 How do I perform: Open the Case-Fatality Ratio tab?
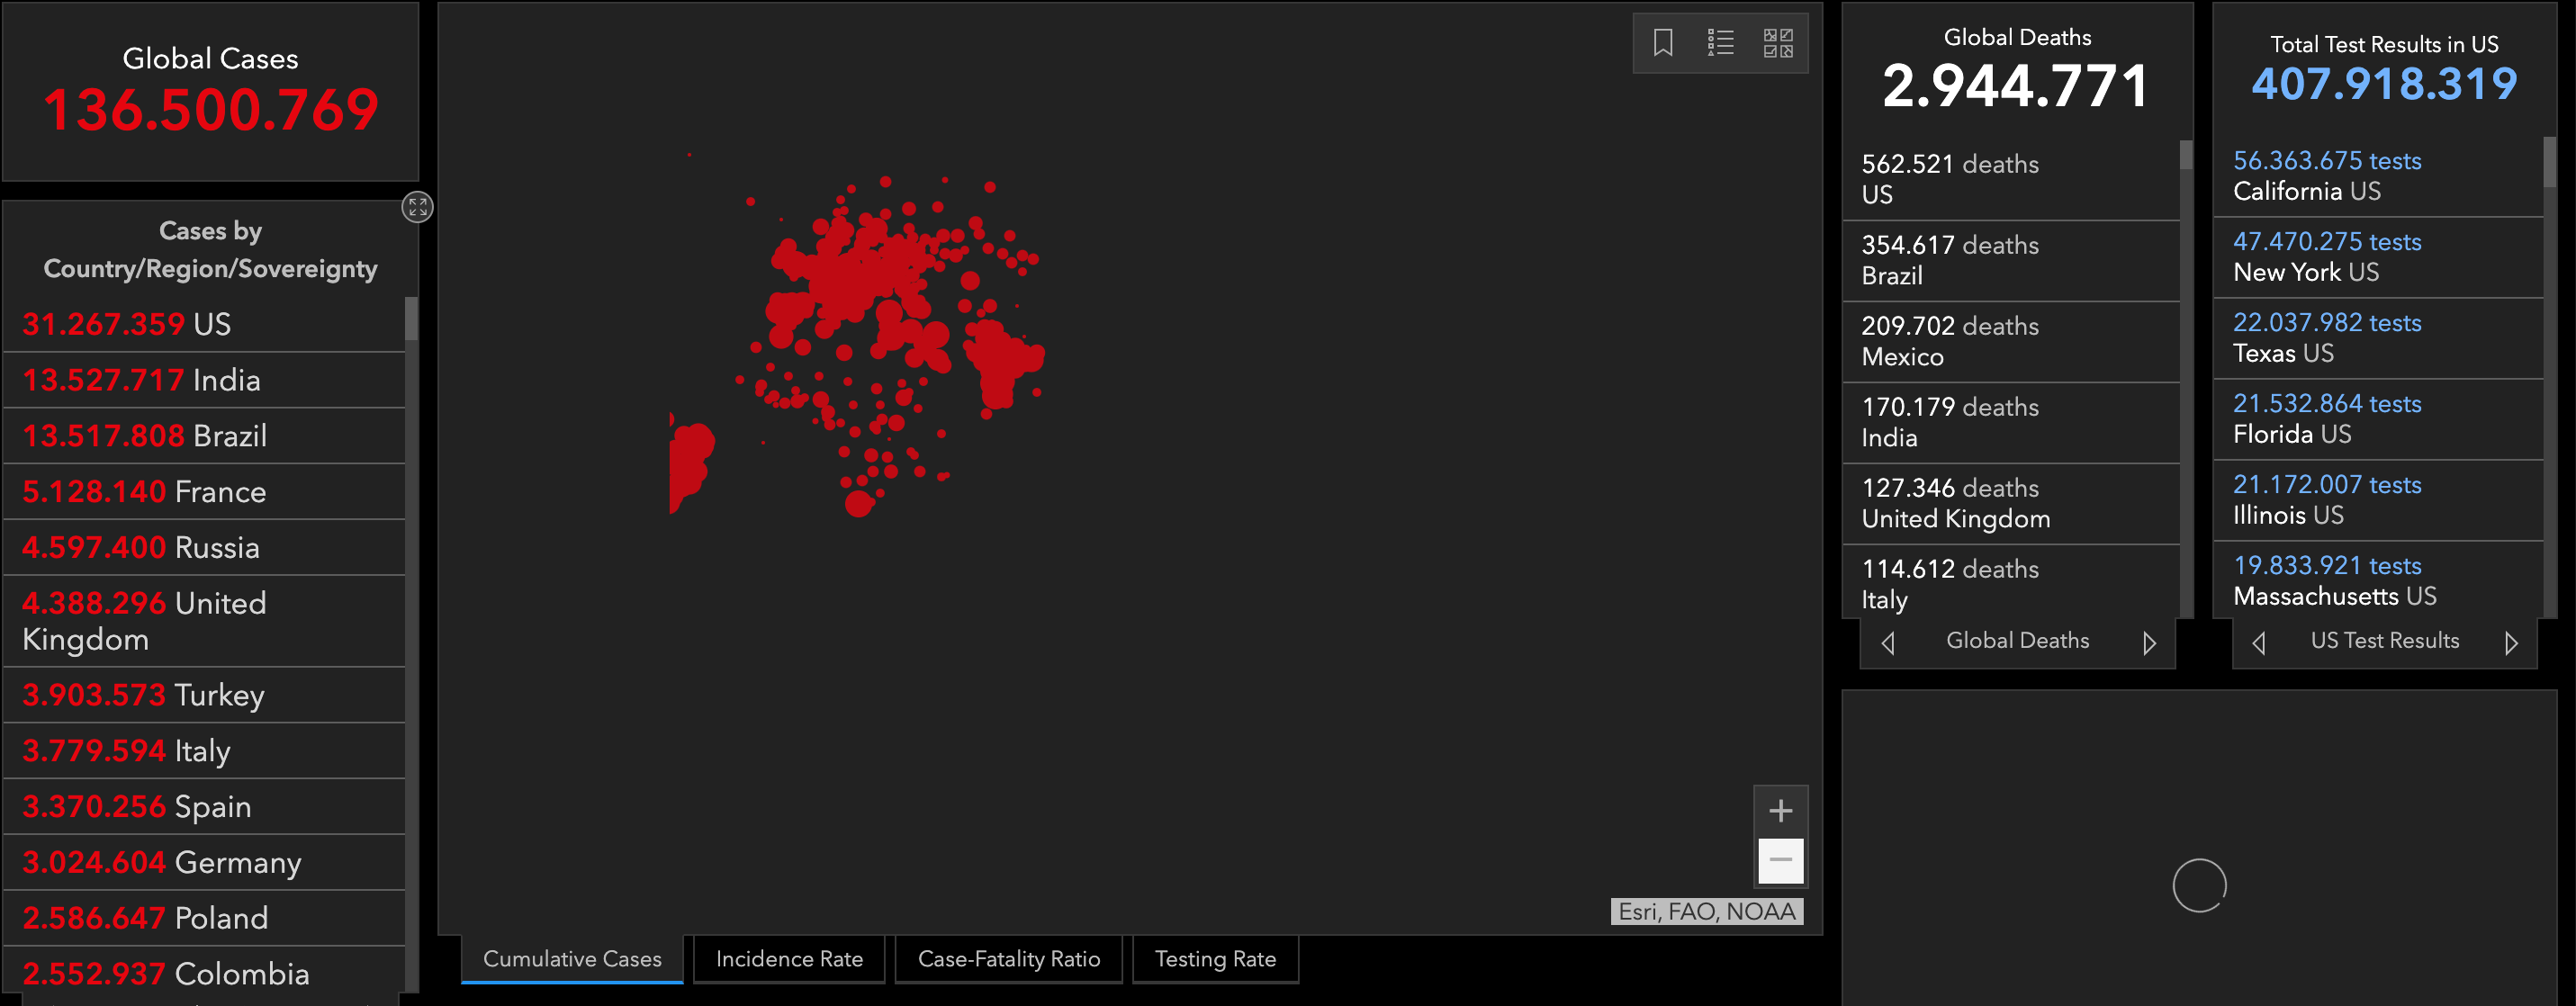1008,959
